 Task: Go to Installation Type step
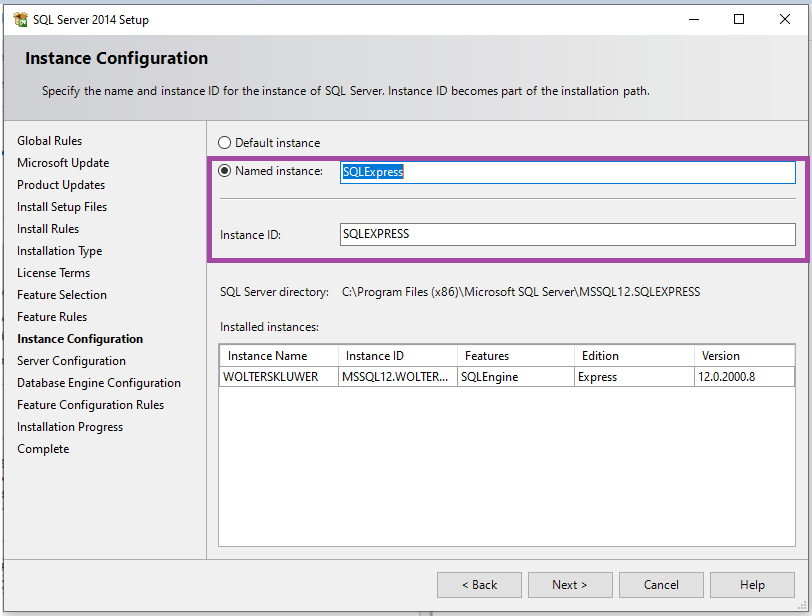(x=60, y=251)
